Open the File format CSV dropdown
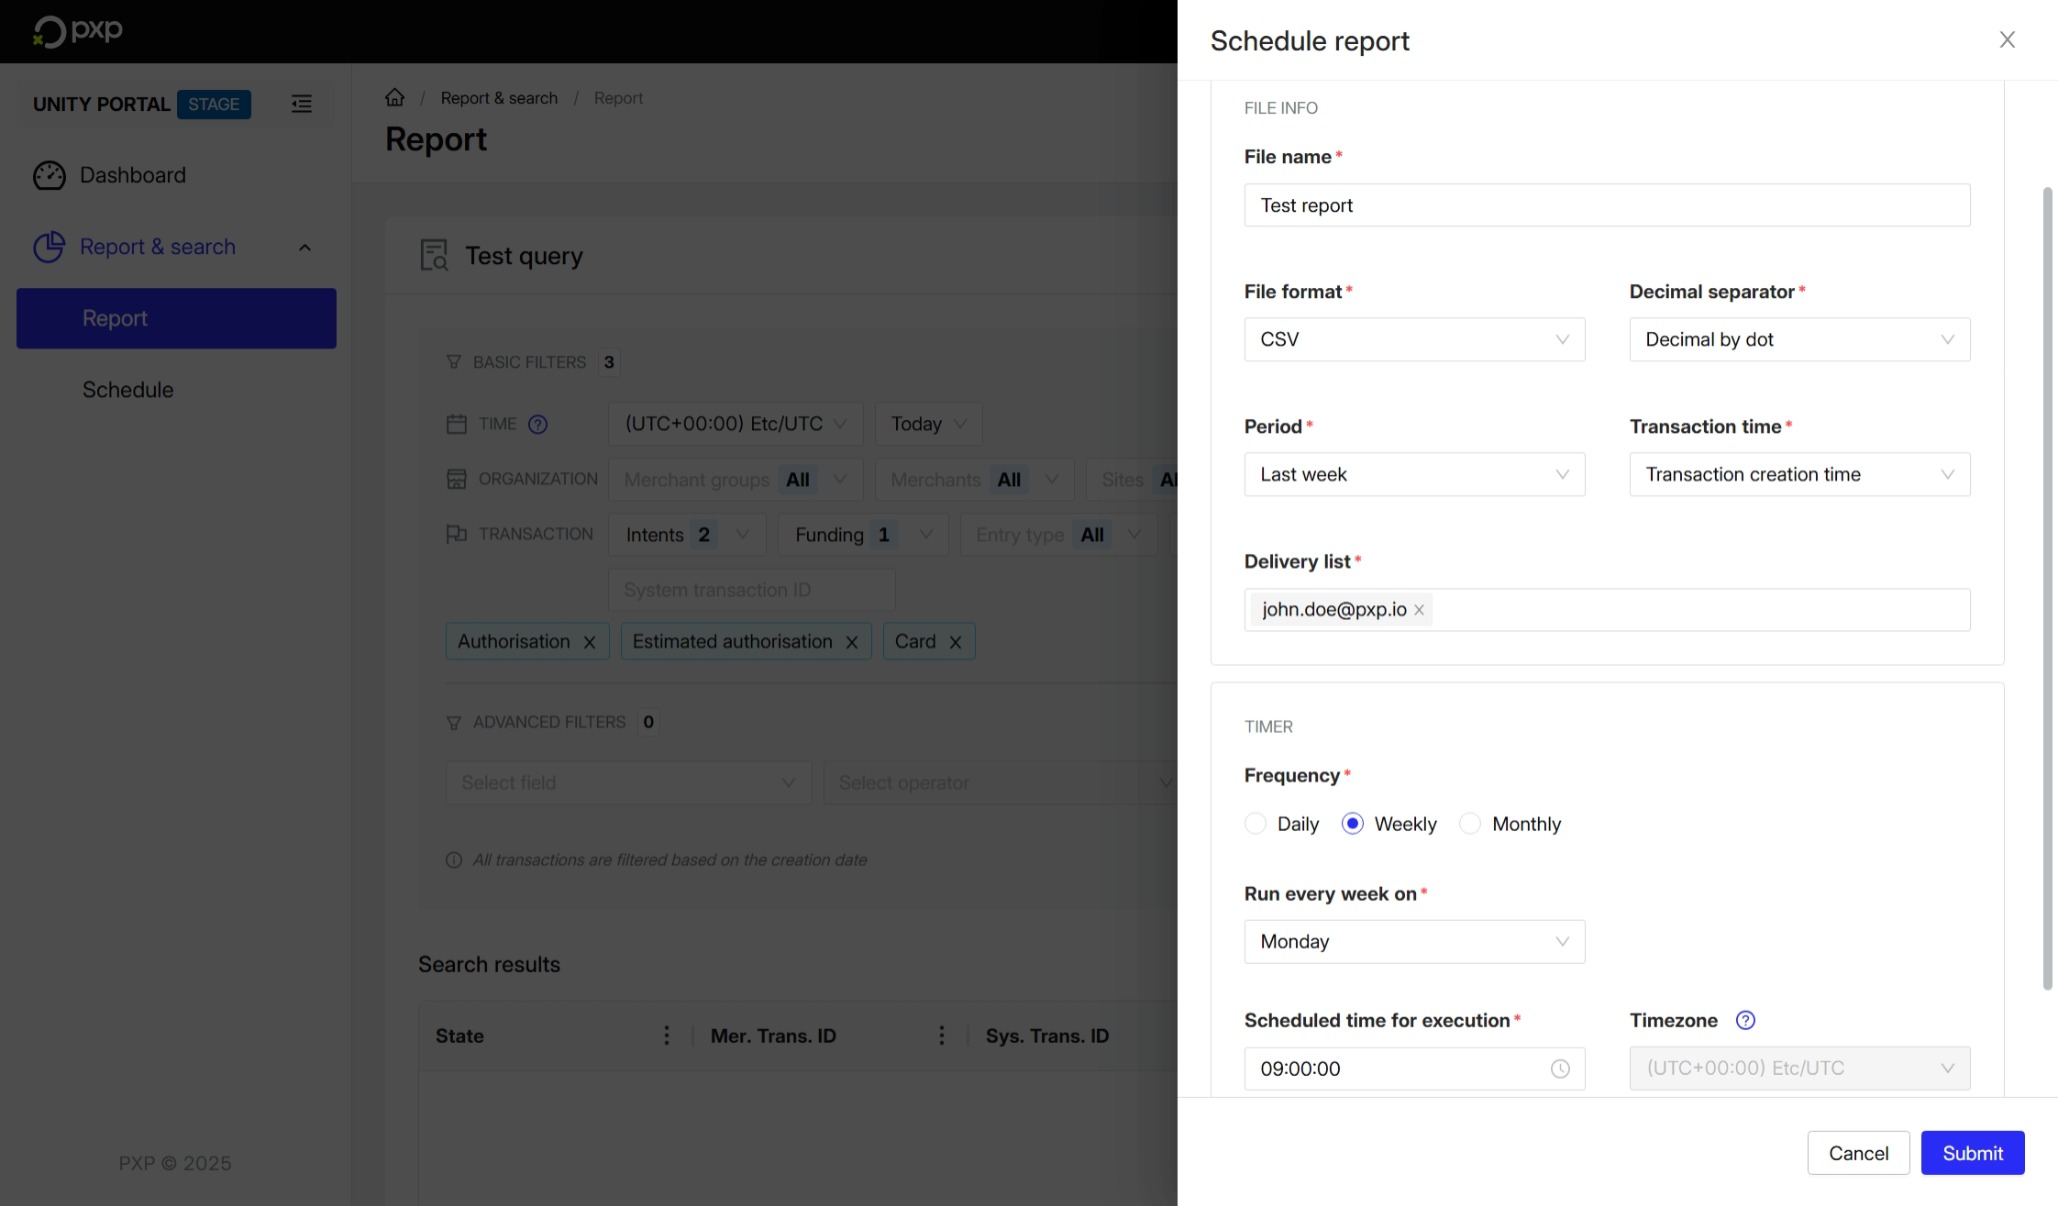This screenshot has width=2058, height=1206. (x=1413, y=340)
